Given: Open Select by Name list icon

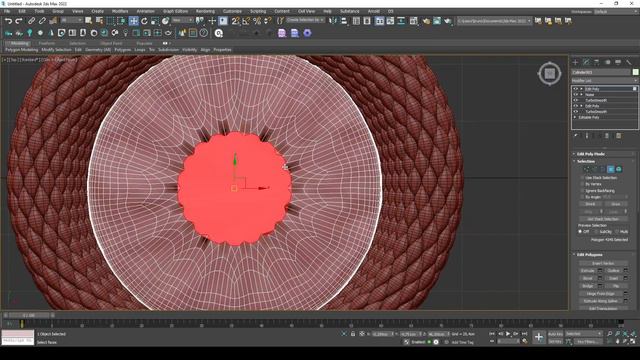Looking at the screenshot, I should pyautogui.click(x=99, y=20).
